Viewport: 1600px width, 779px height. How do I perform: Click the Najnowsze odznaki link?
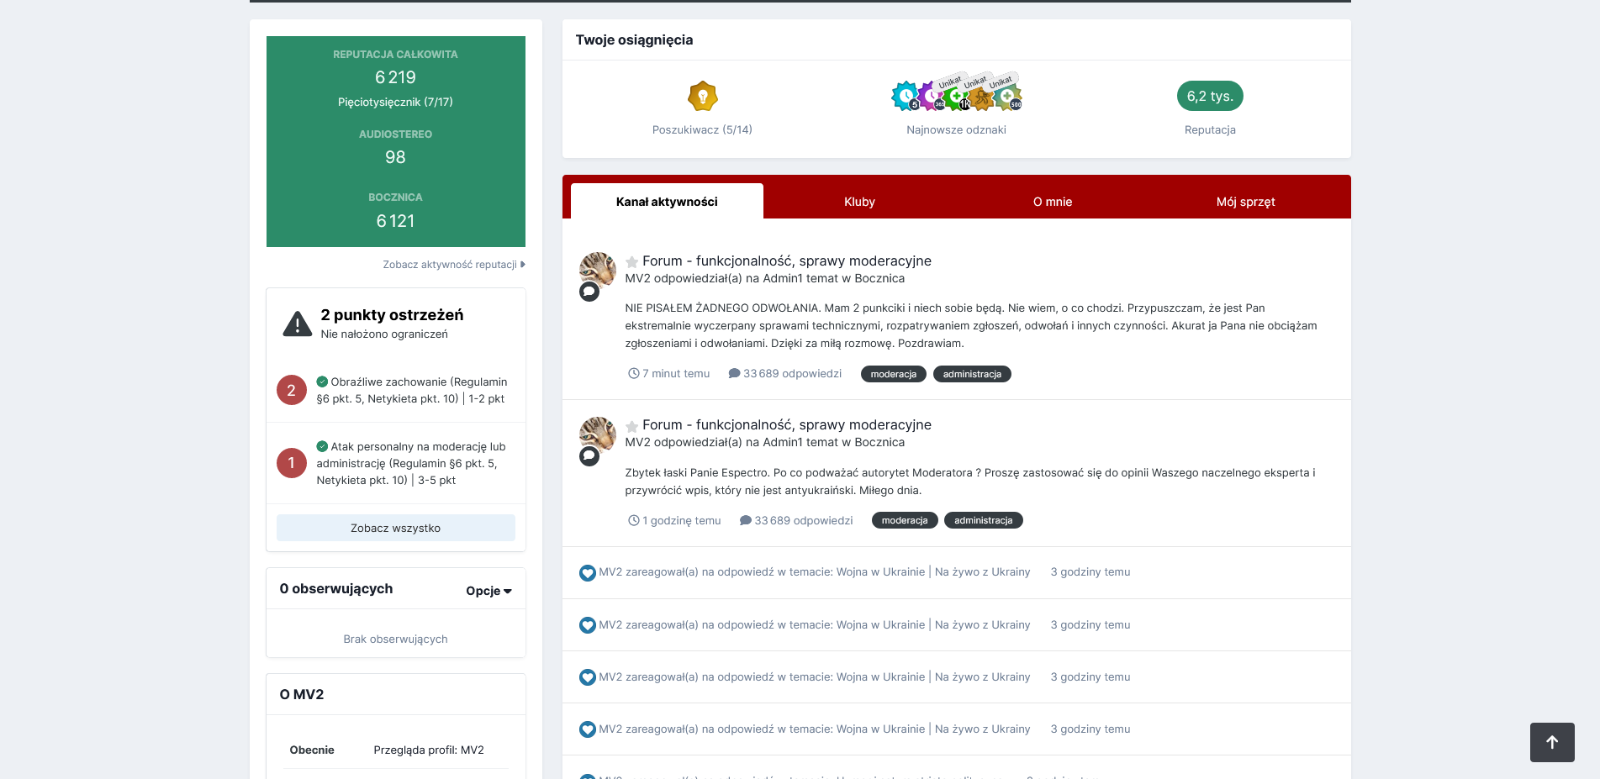tap(956, 130)
